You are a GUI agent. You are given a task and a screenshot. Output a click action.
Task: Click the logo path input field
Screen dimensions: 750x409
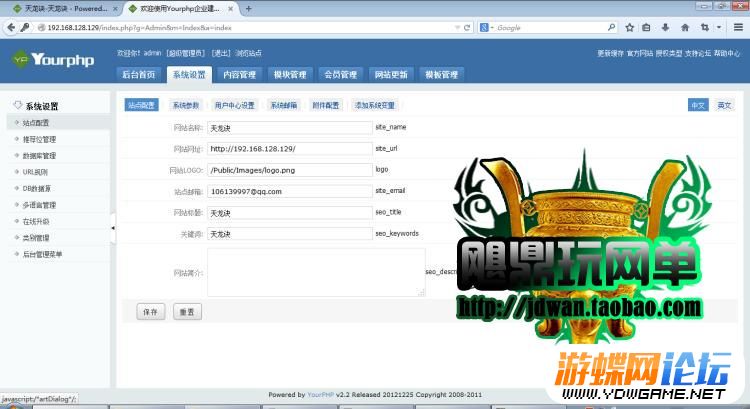(x=290, y=170)
